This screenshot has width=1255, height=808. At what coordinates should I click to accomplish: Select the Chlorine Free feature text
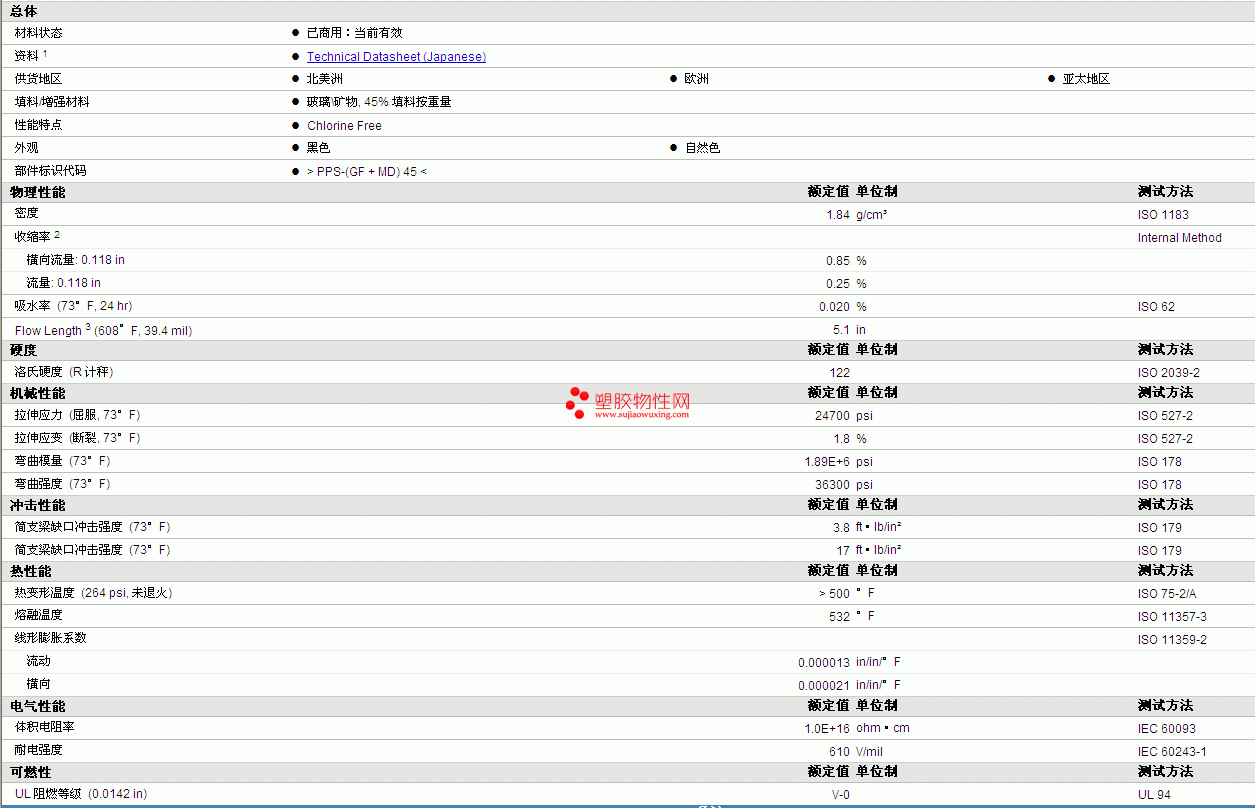(x=344, y=126)
